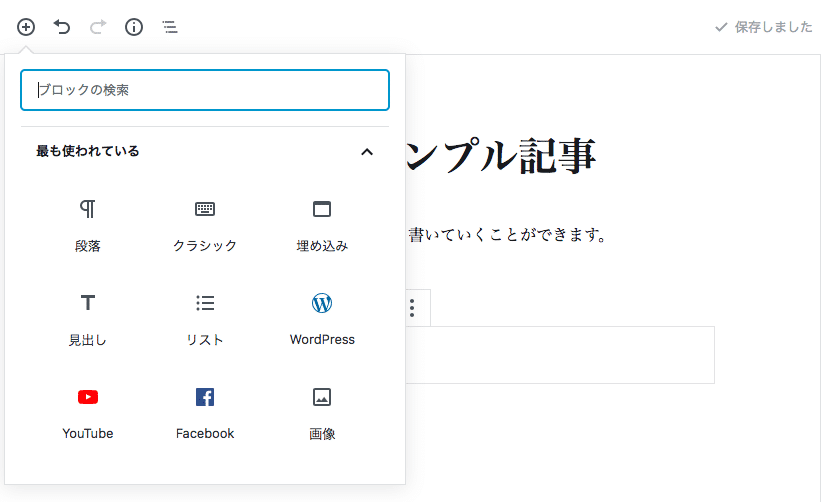
Task: Insert the クラシック classic block
Action: click(205, 226)
